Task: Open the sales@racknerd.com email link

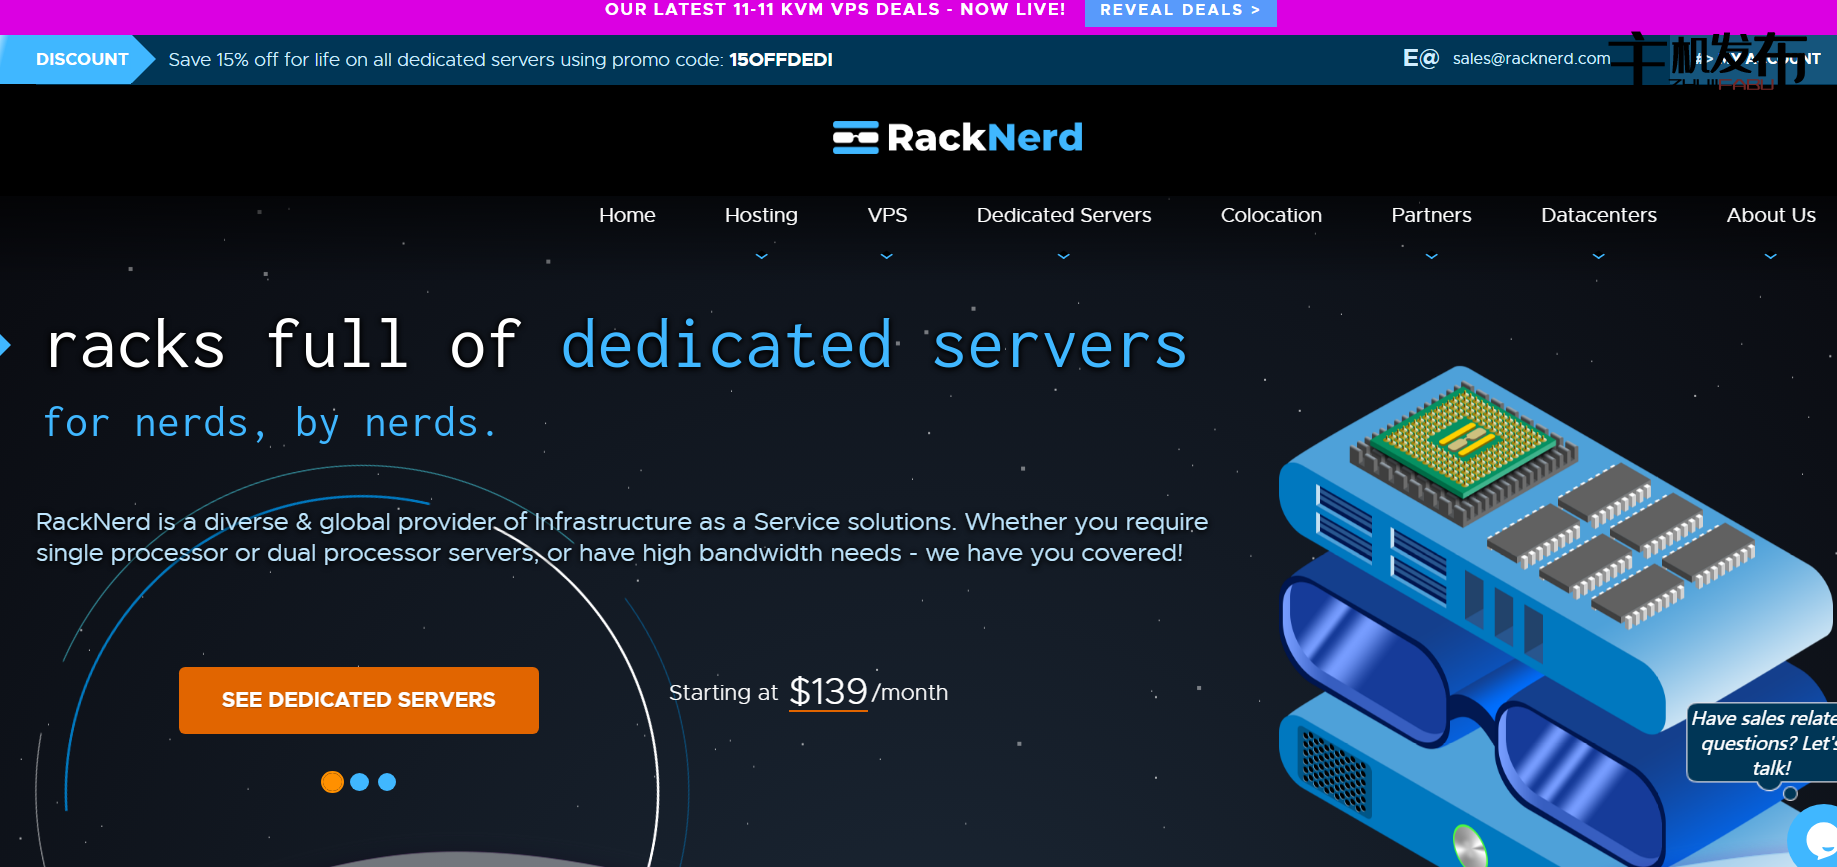Action: click(1531, 58)
